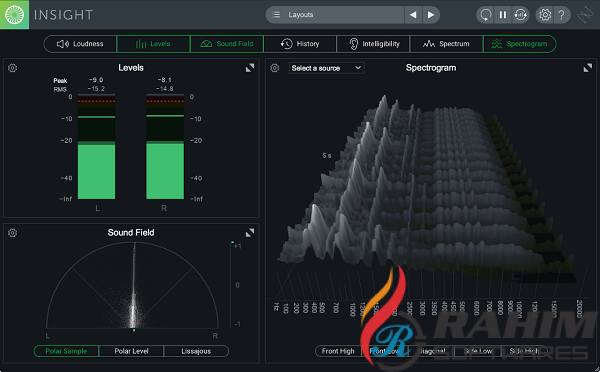Click the left channel level meter
Image resolution: width=600 pixels, height=372 pixels.
(96, 147)
